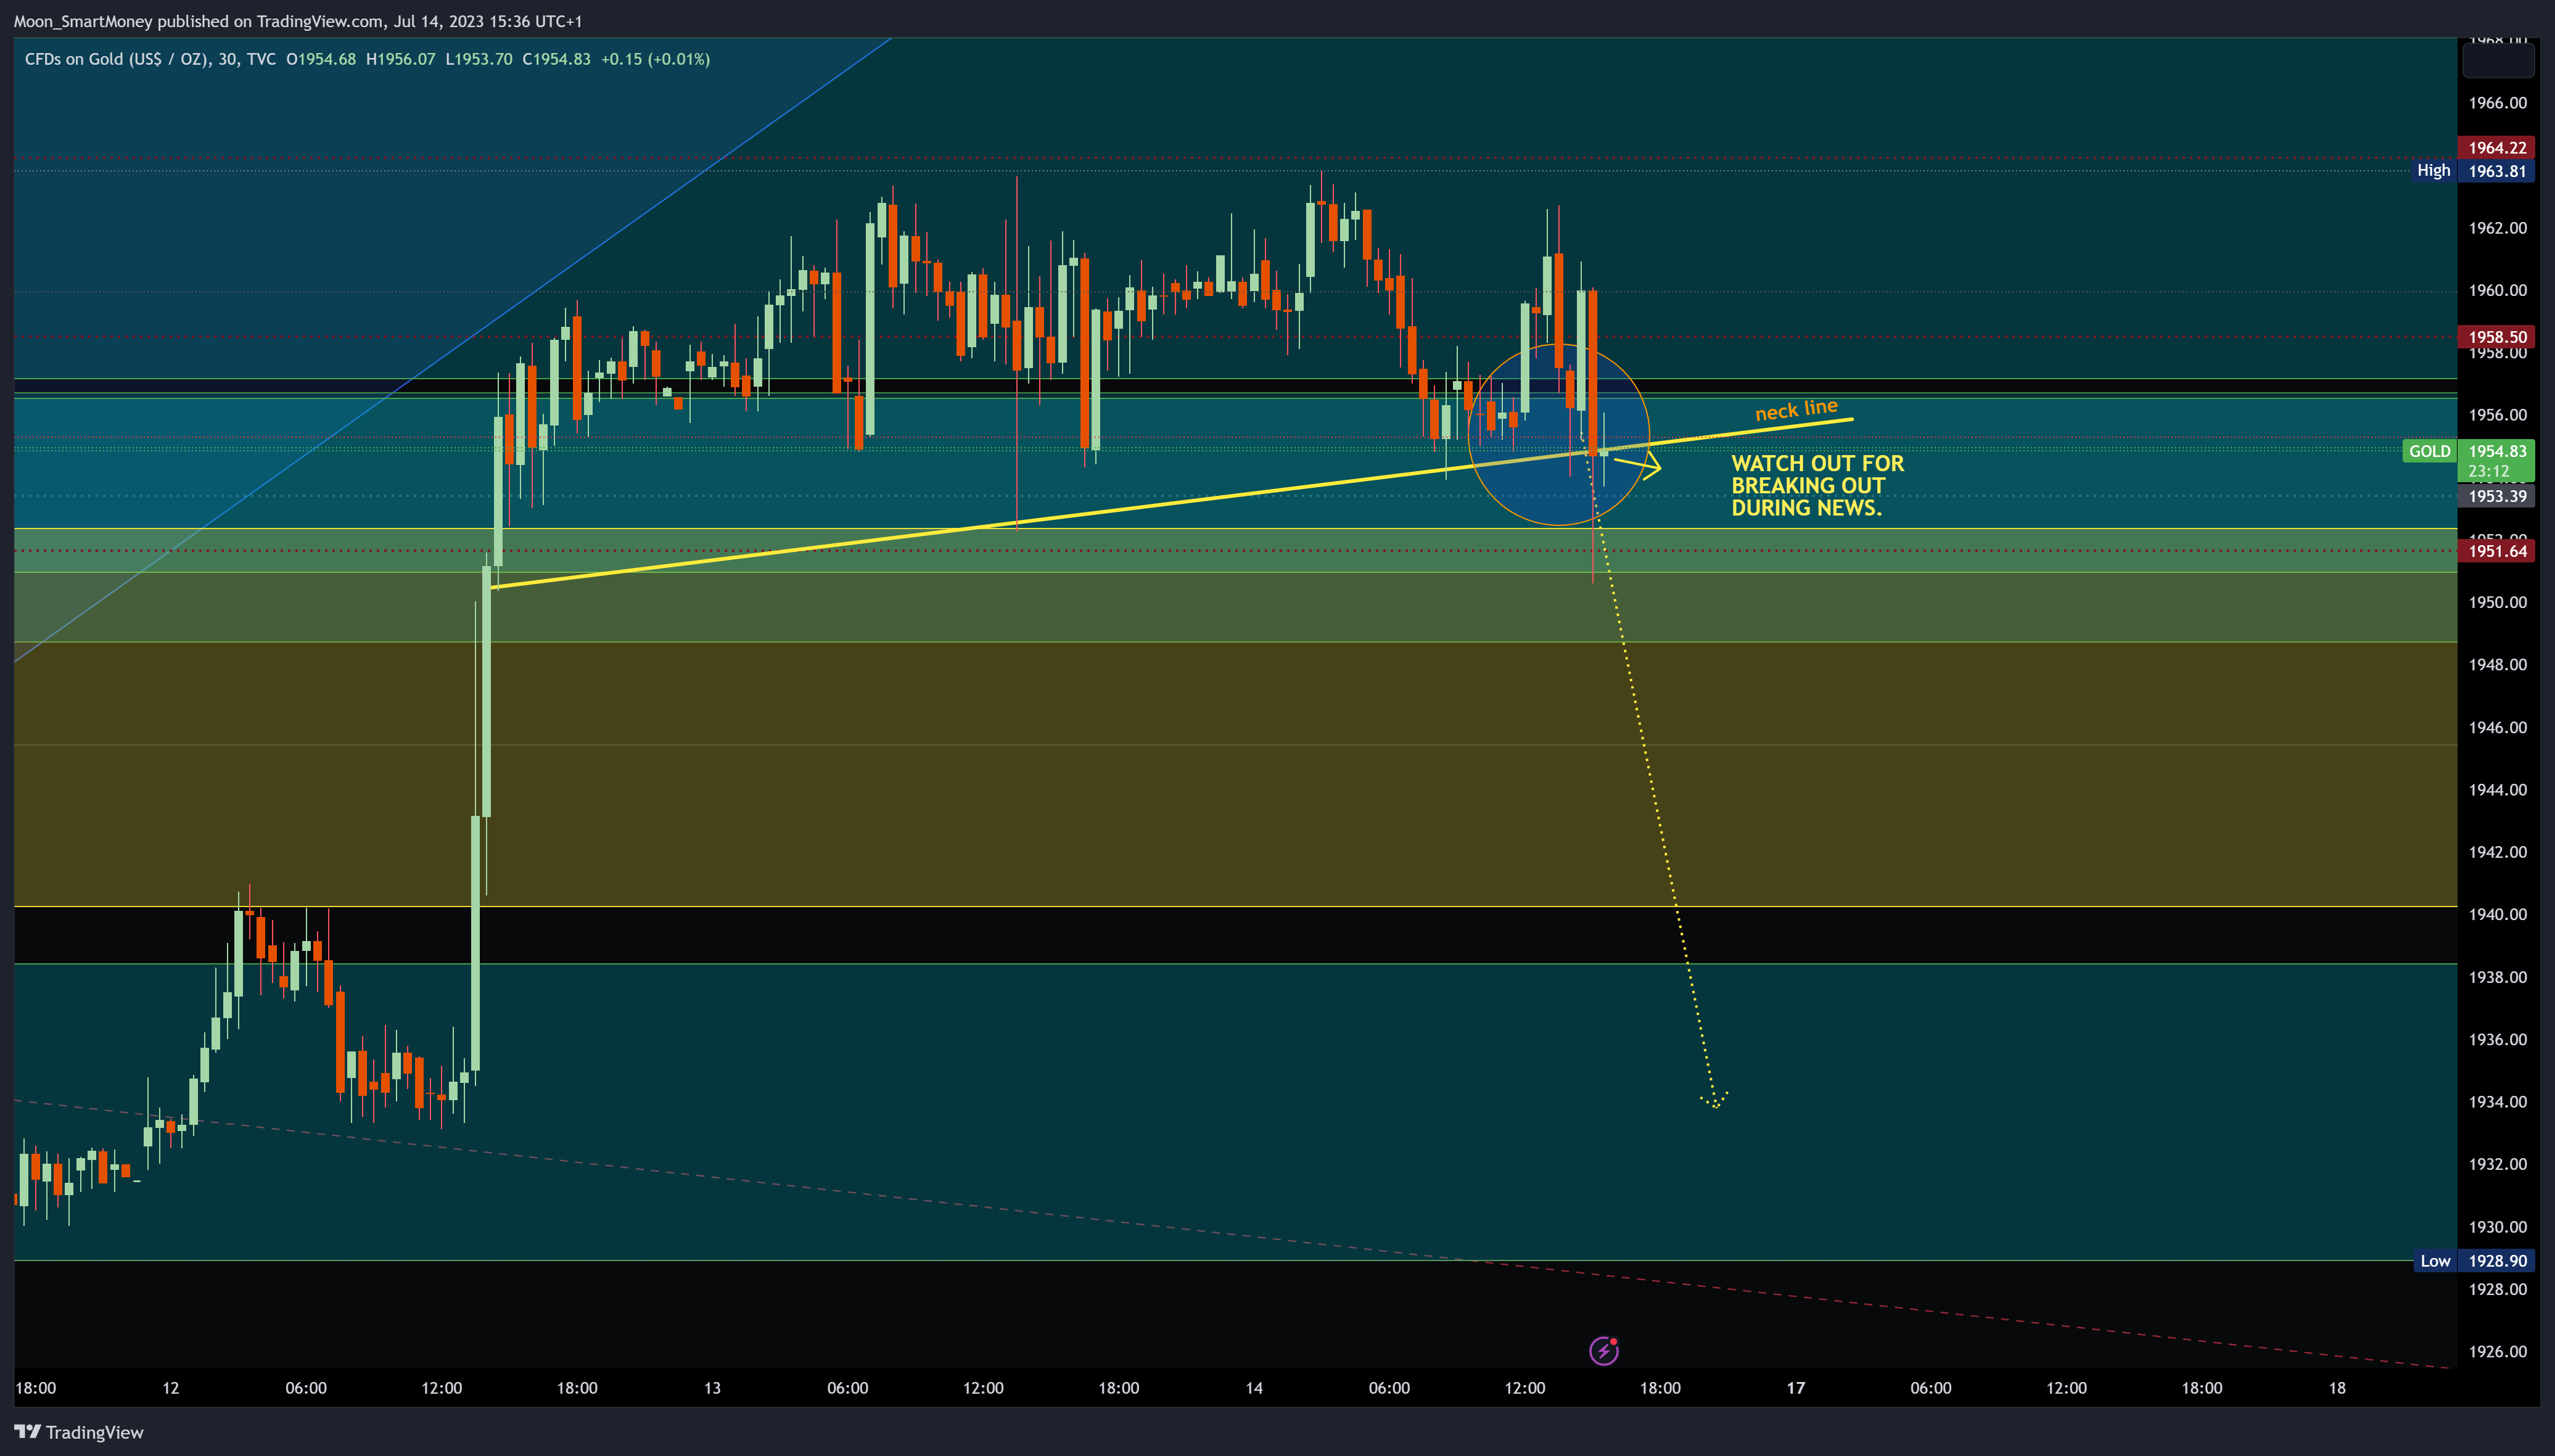Click the gray price label 1953.39
Image resolution: width=2555 pixels, height=1456 pixels.
pos(2497,496)
